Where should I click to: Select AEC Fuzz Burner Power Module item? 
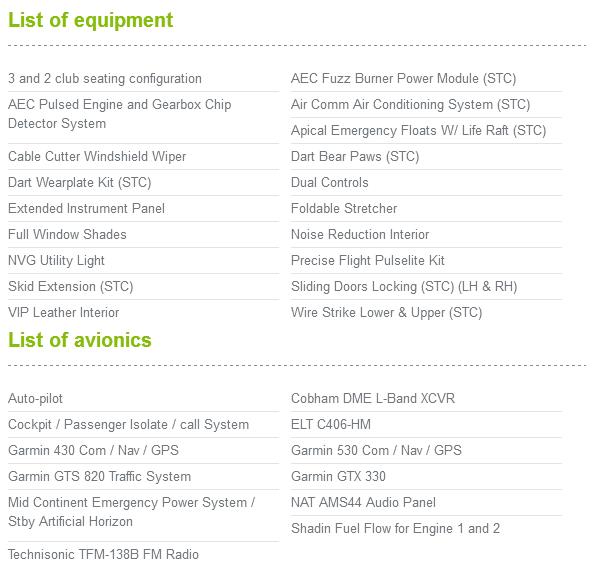tap(403, 78)
